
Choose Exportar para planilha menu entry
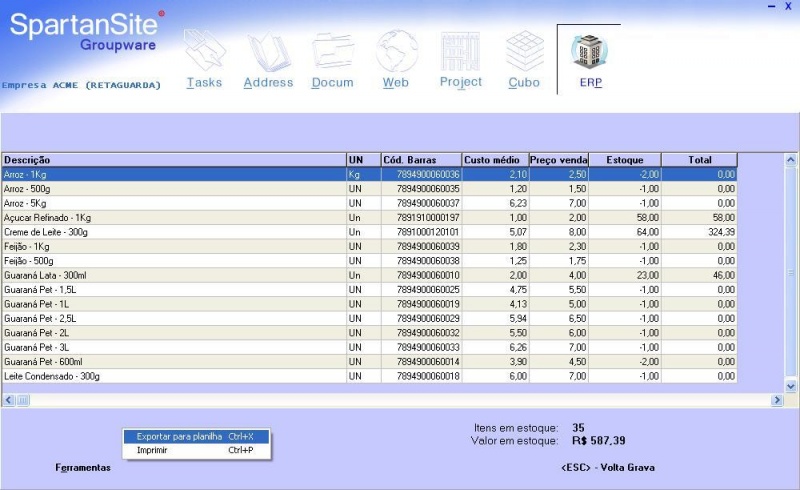[196, 436]
